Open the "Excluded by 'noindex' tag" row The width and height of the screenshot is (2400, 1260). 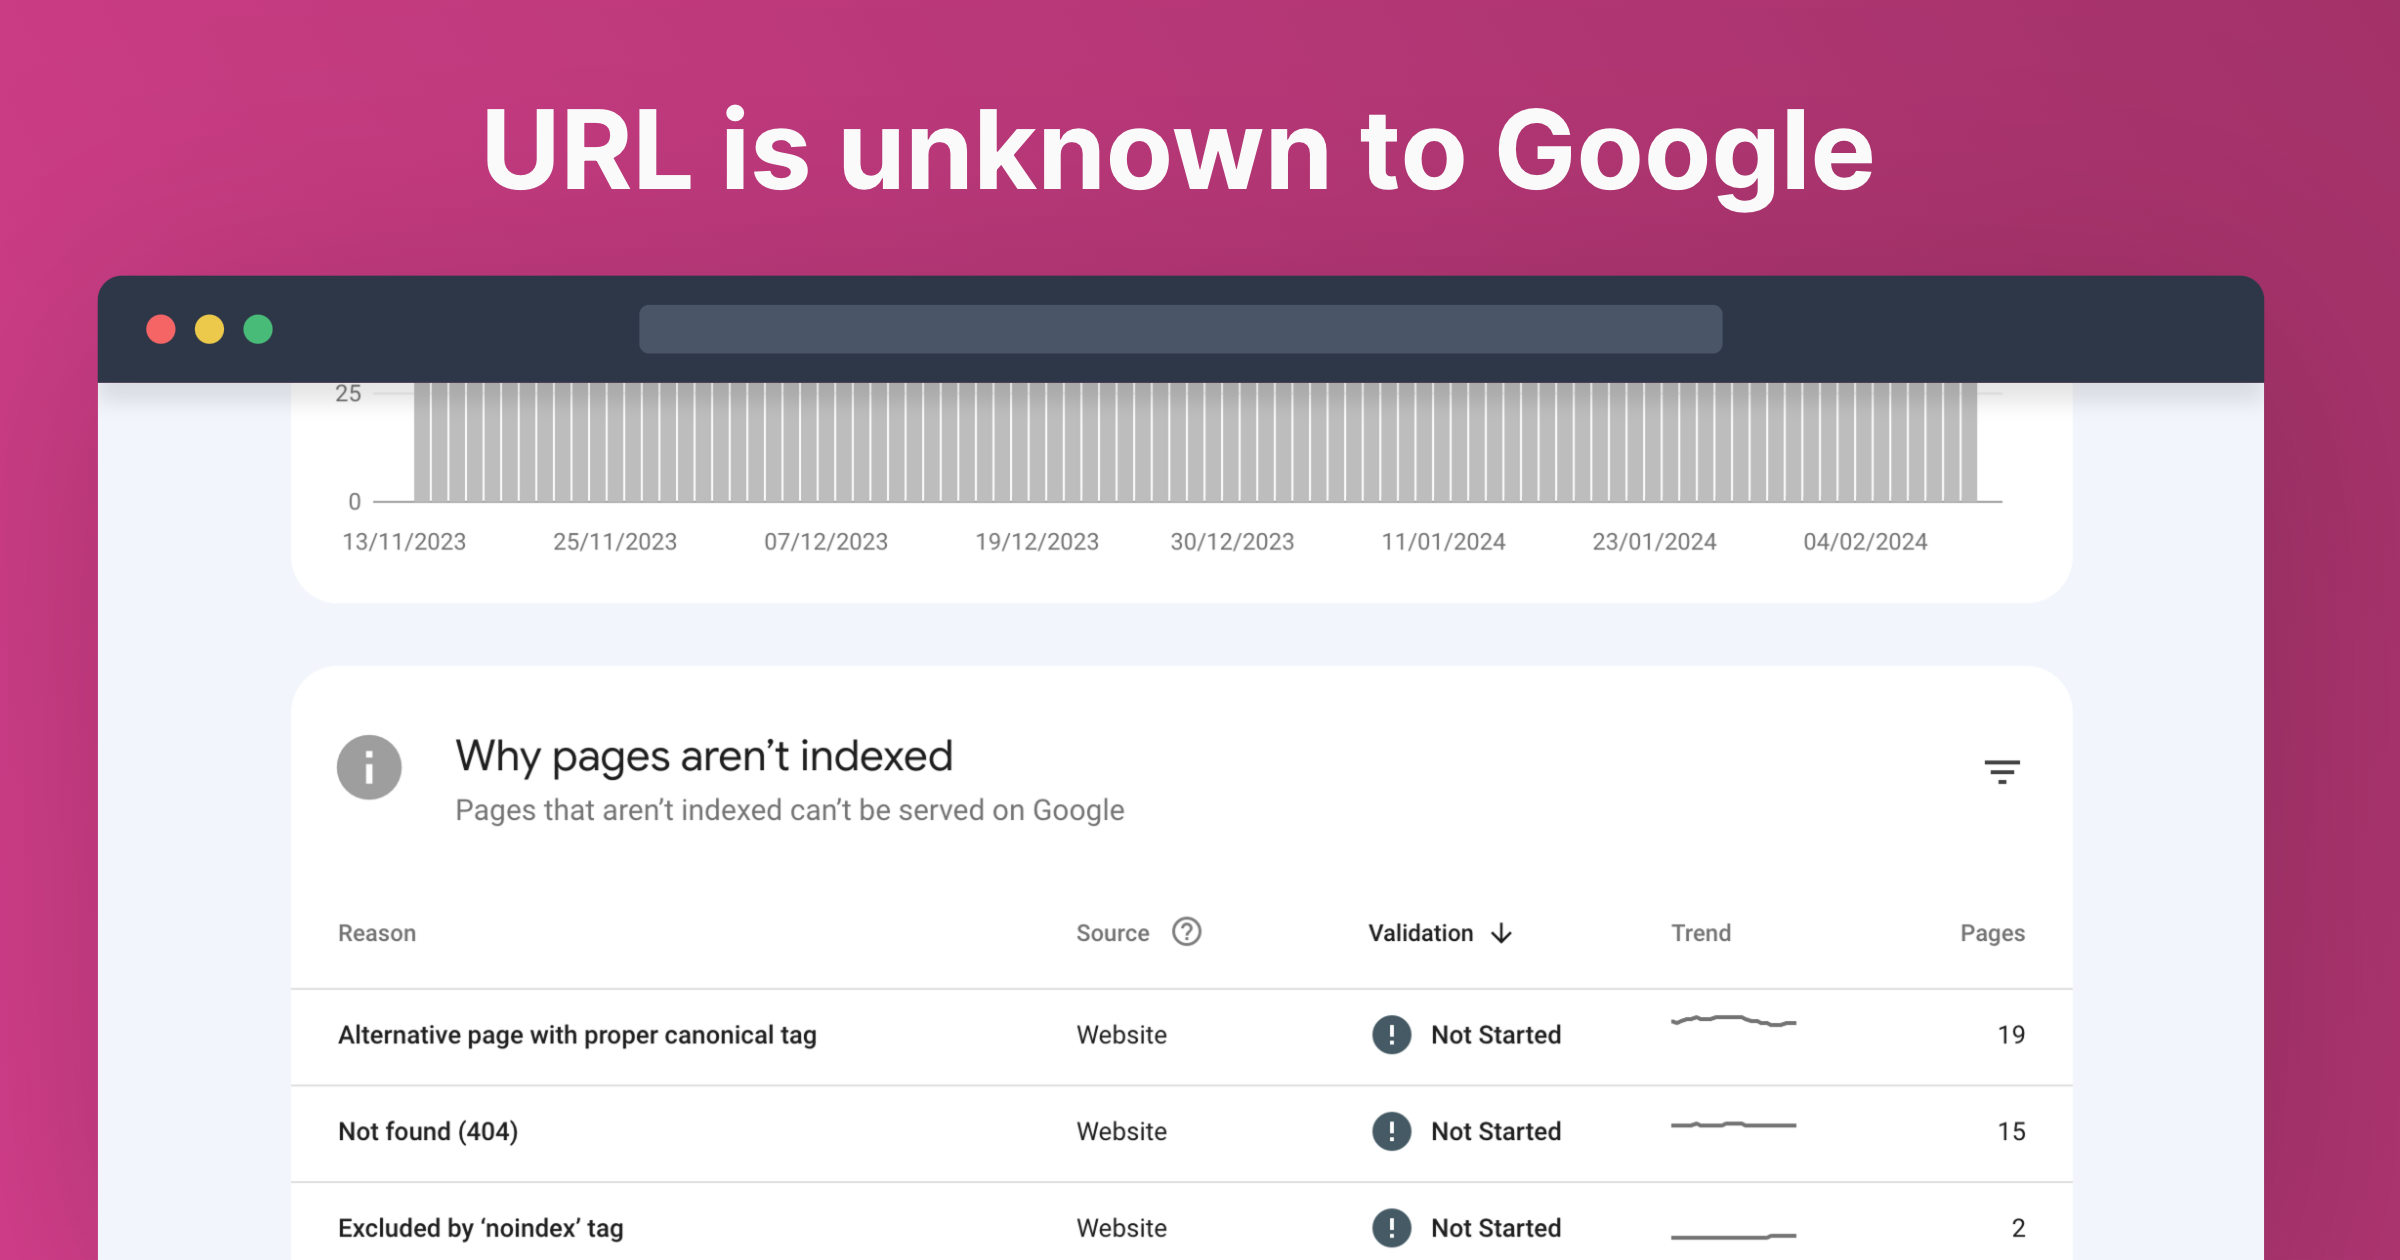tap(481, 1227)
